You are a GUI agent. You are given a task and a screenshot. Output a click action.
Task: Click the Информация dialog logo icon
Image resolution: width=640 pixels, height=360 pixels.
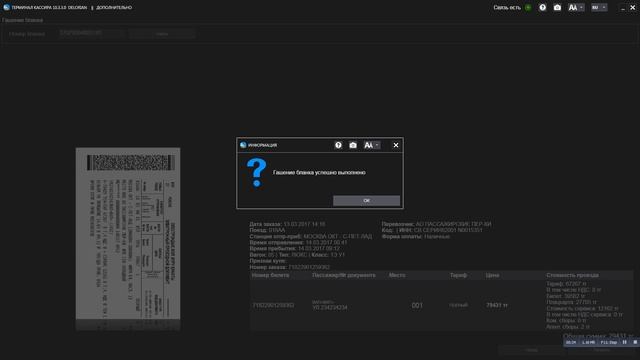pos(243,145)
